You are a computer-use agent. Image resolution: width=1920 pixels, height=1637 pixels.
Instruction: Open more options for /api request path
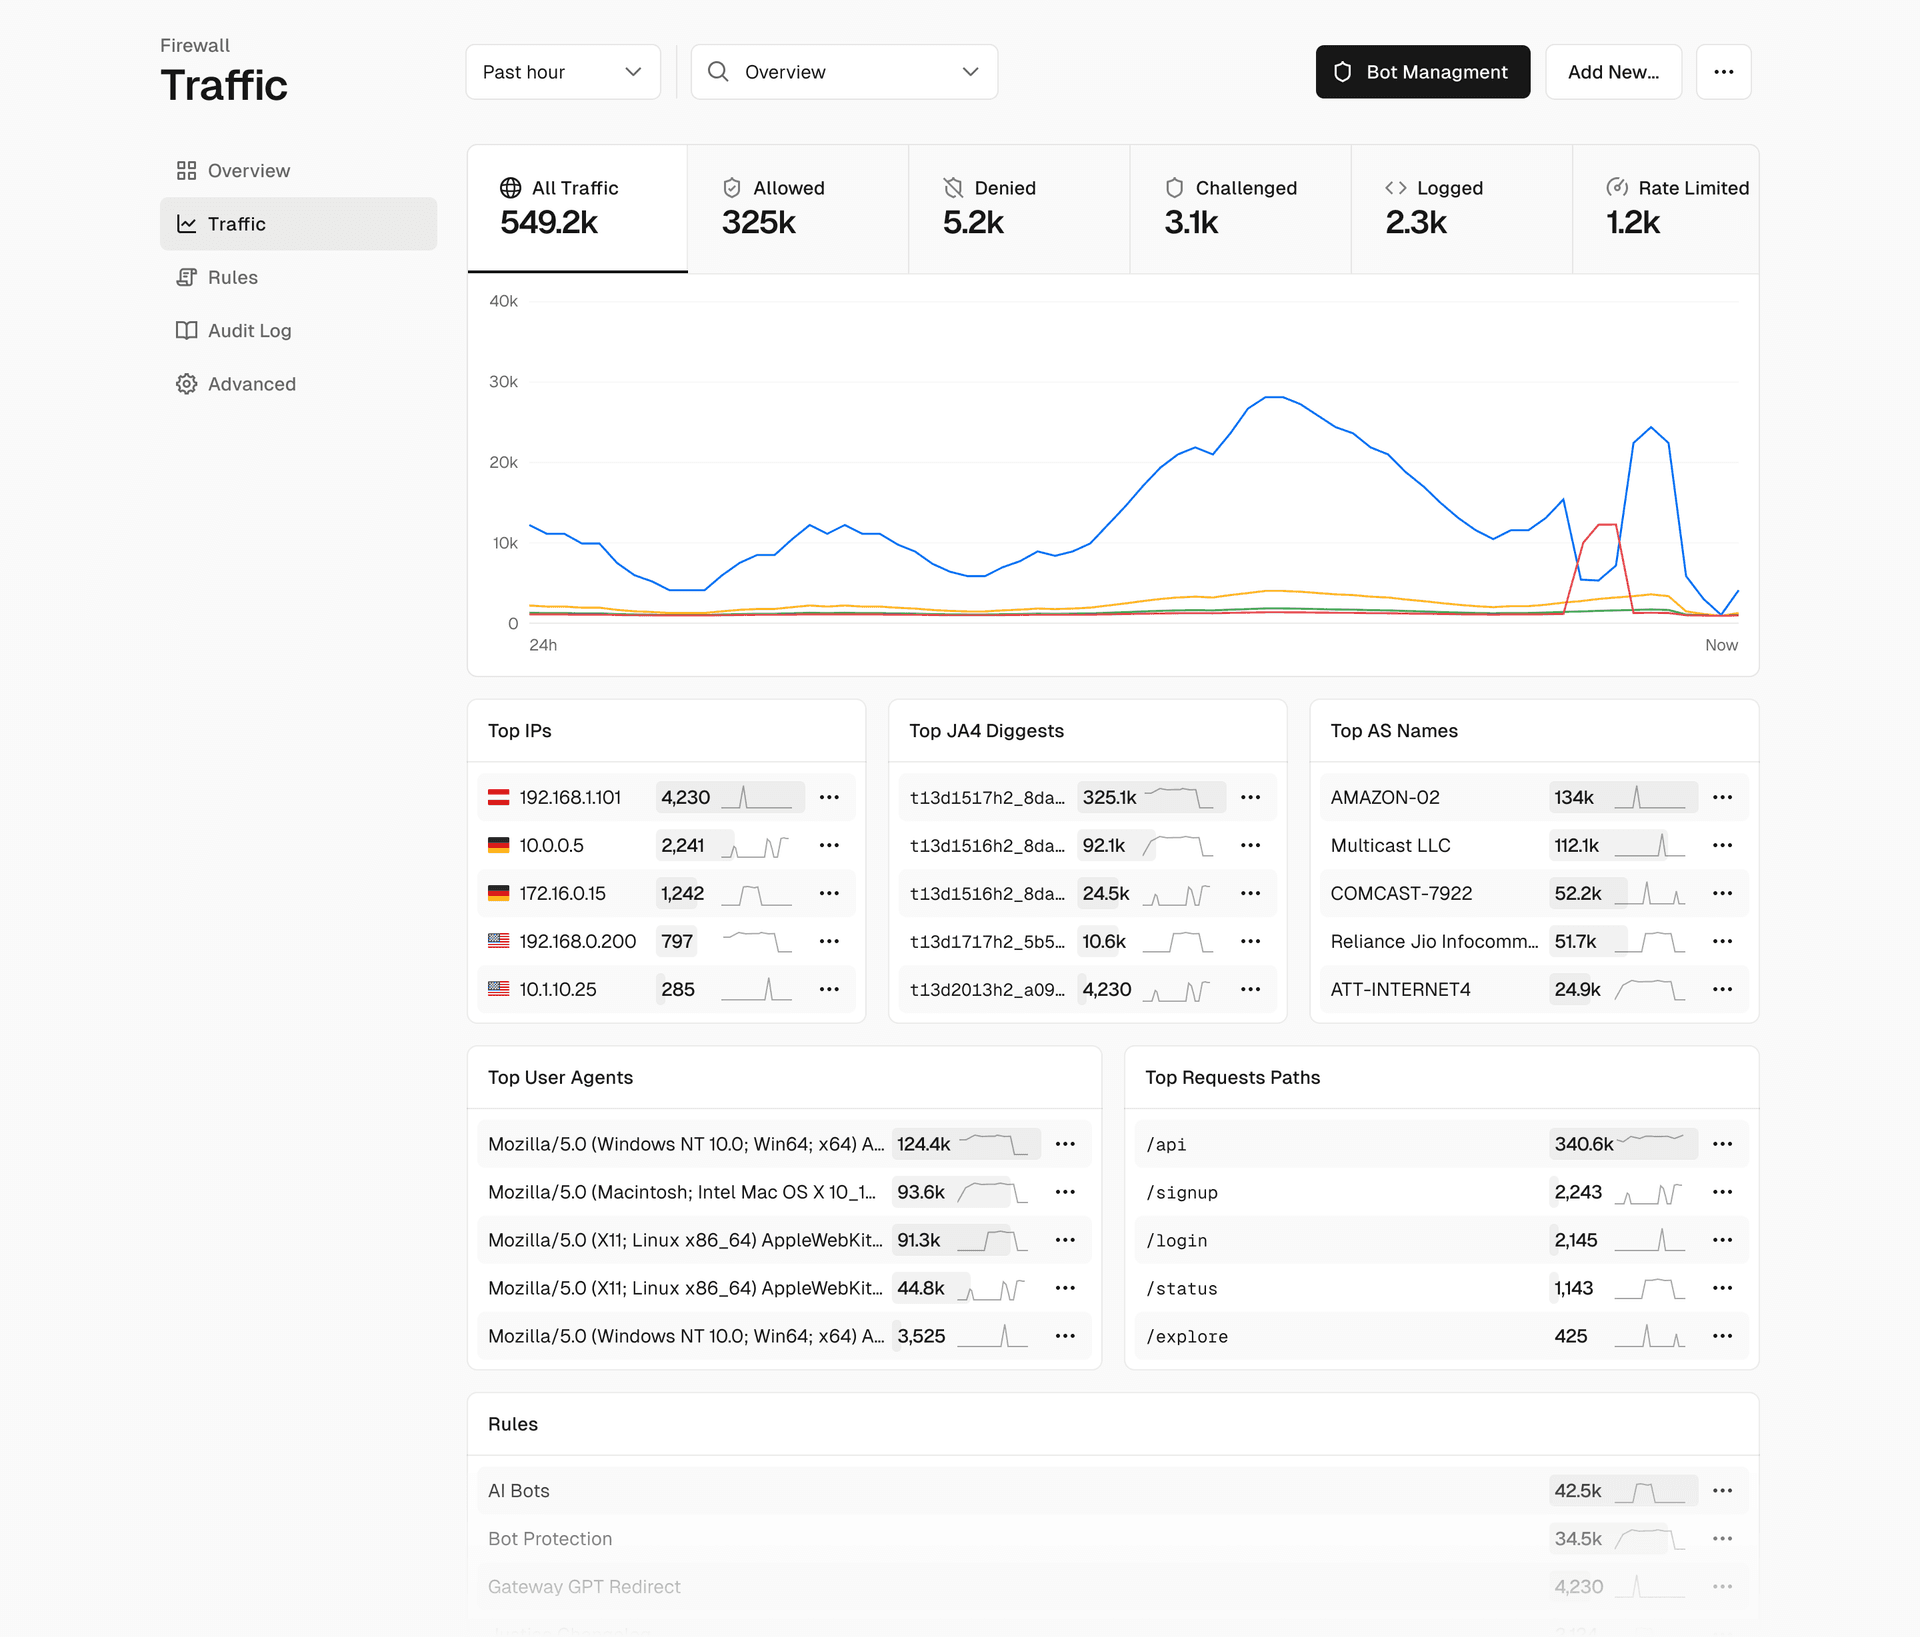(1722, 1144)
